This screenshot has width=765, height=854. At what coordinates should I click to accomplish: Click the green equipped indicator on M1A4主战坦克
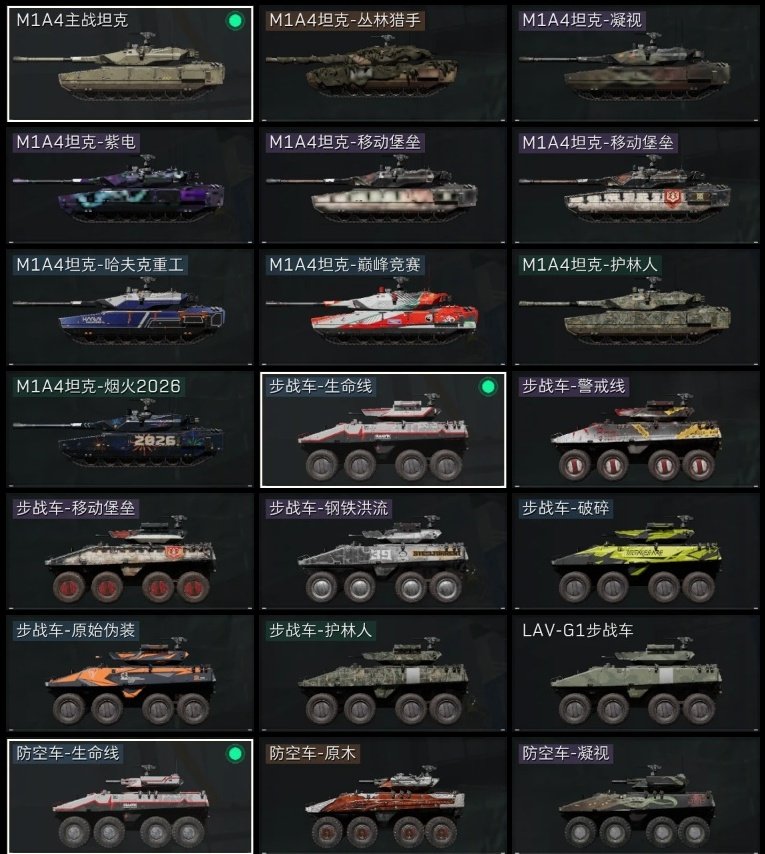pos(235,21)
